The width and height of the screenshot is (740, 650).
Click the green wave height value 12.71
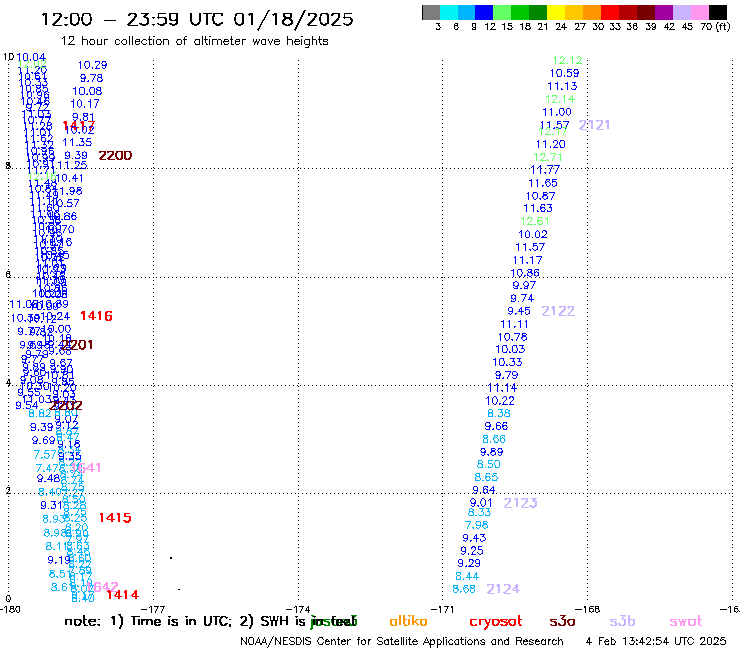pyautogui.click(x=548, y=157)
